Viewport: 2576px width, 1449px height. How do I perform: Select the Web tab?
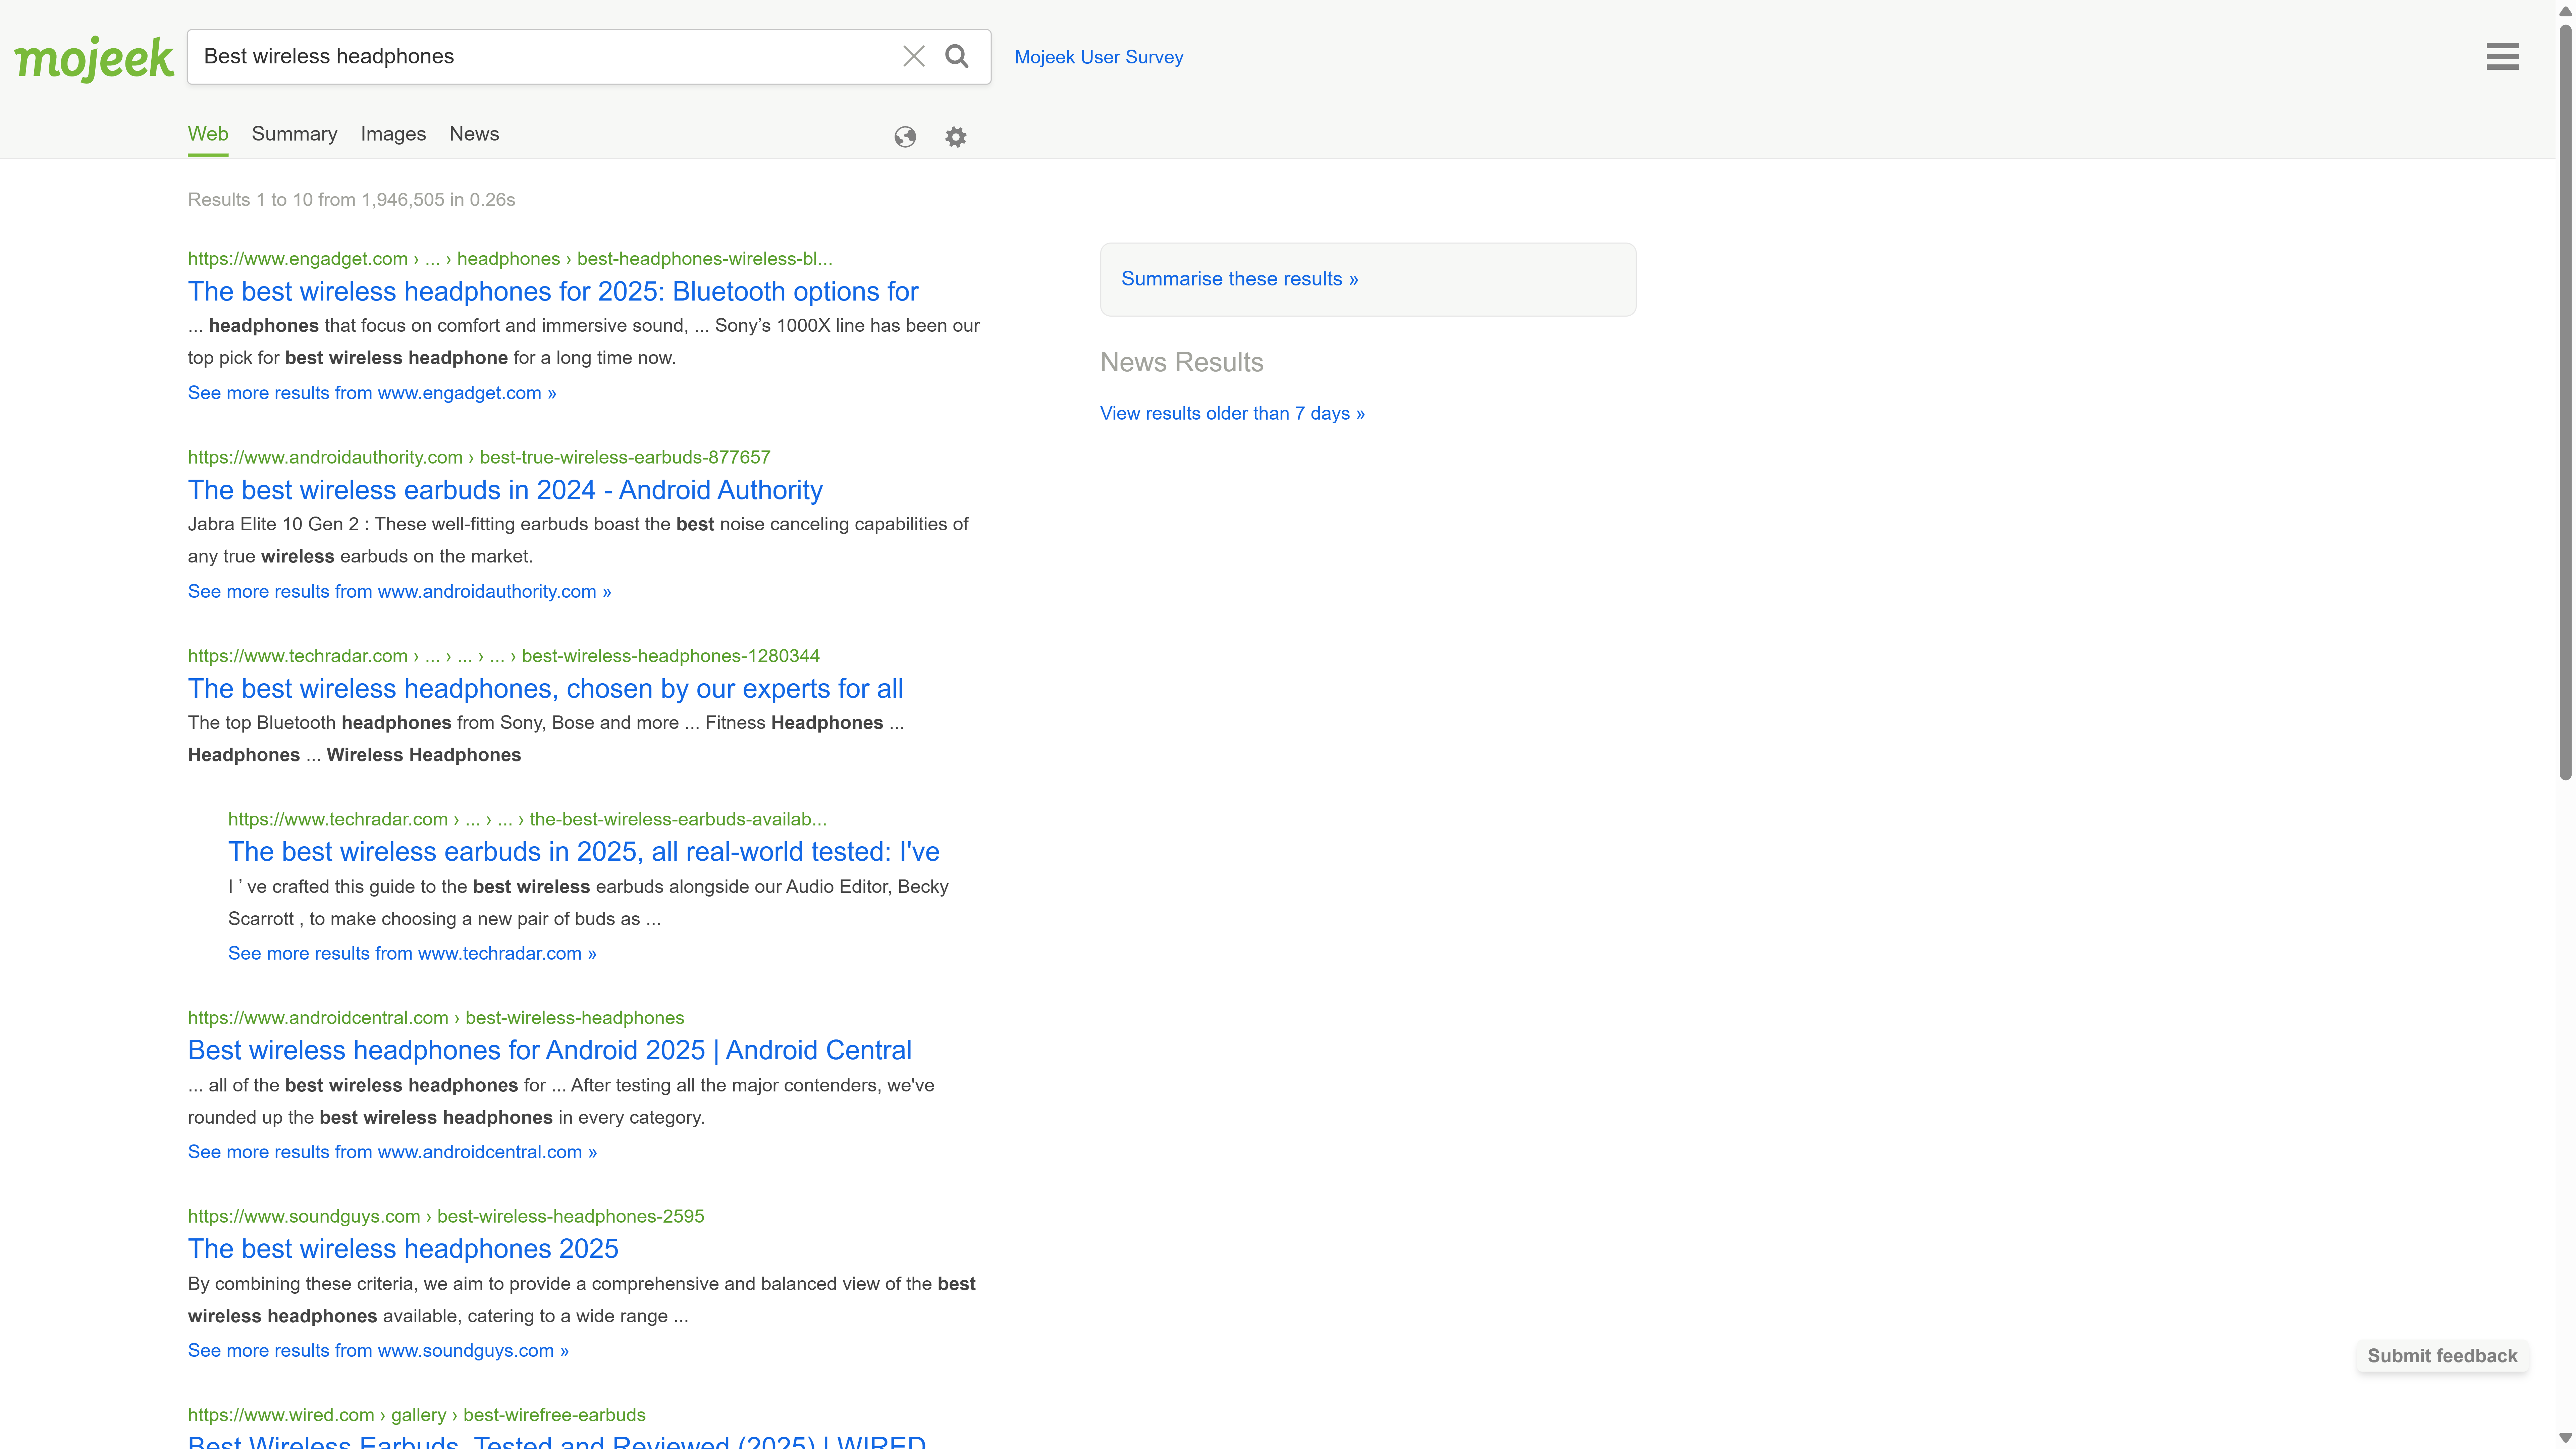click(208, 134)
